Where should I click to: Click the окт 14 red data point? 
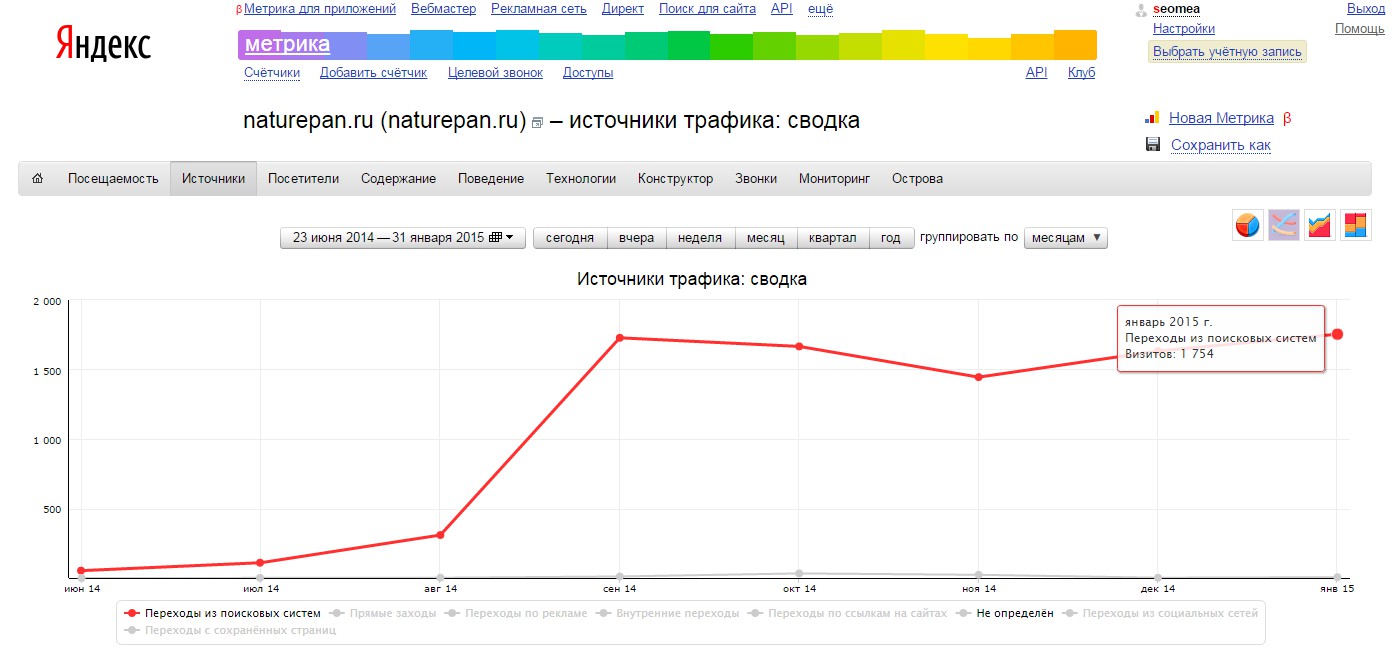799,346
